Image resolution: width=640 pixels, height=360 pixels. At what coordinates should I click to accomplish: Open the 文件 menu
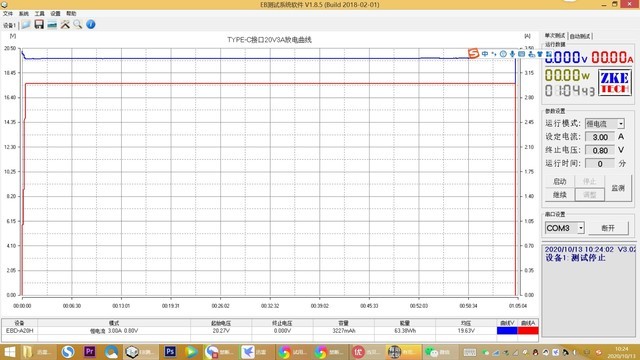[x=8, y=13]
